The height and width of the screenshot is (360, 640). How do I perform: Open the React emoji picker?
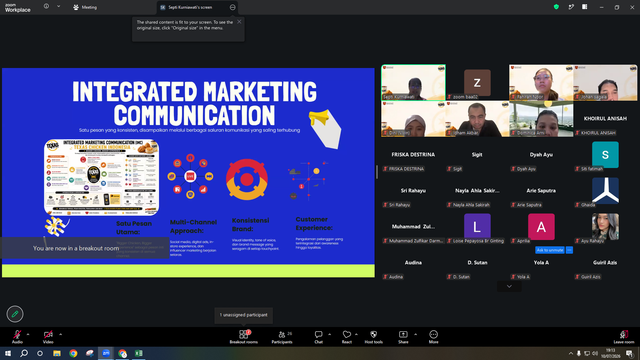click(x=347, y=337)
